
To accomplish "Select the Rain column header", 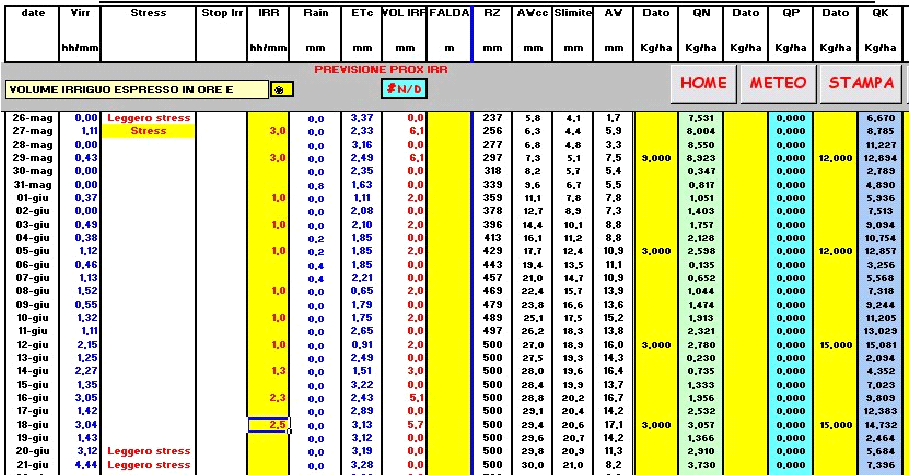I will [316, 13].
